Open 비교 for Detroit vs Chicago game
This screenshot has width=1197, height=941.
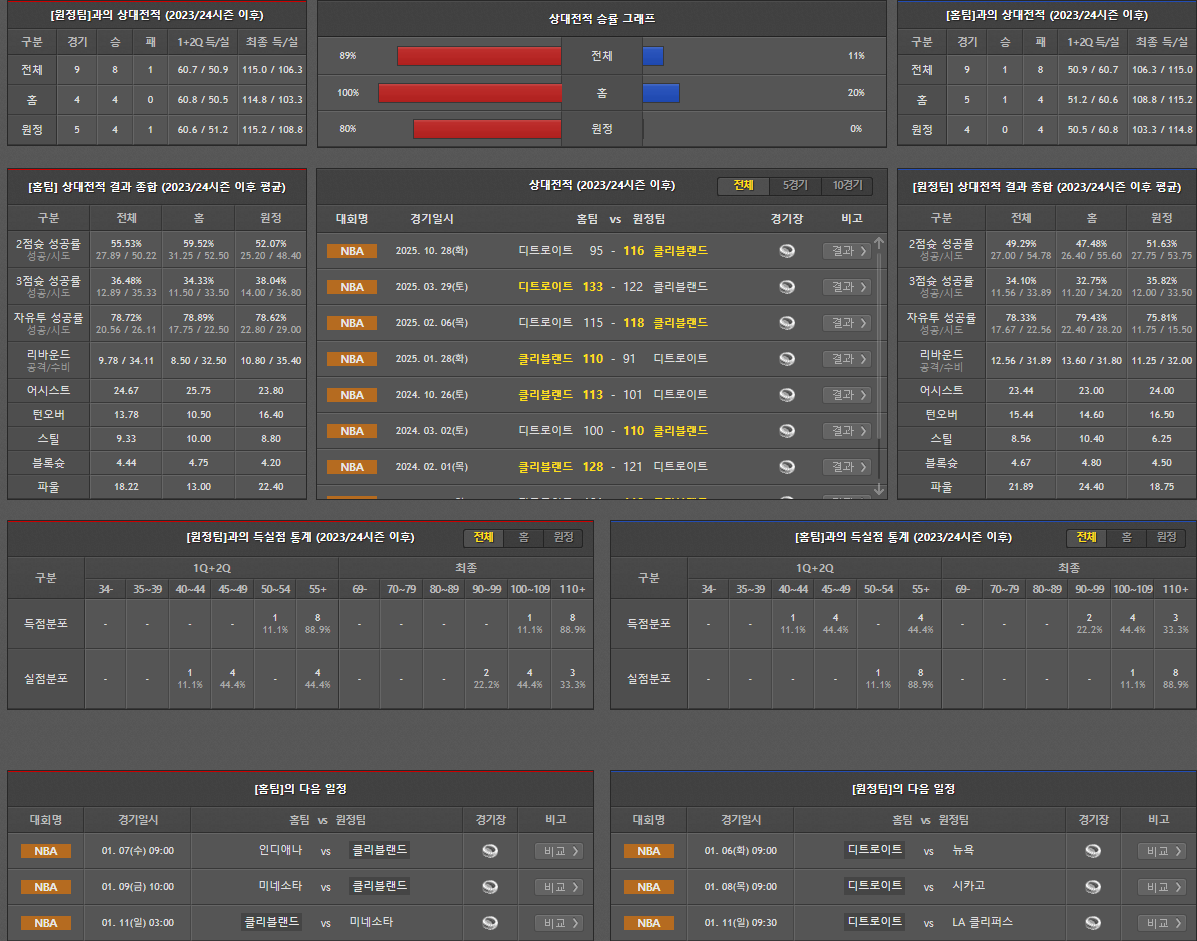[1162, 887]
